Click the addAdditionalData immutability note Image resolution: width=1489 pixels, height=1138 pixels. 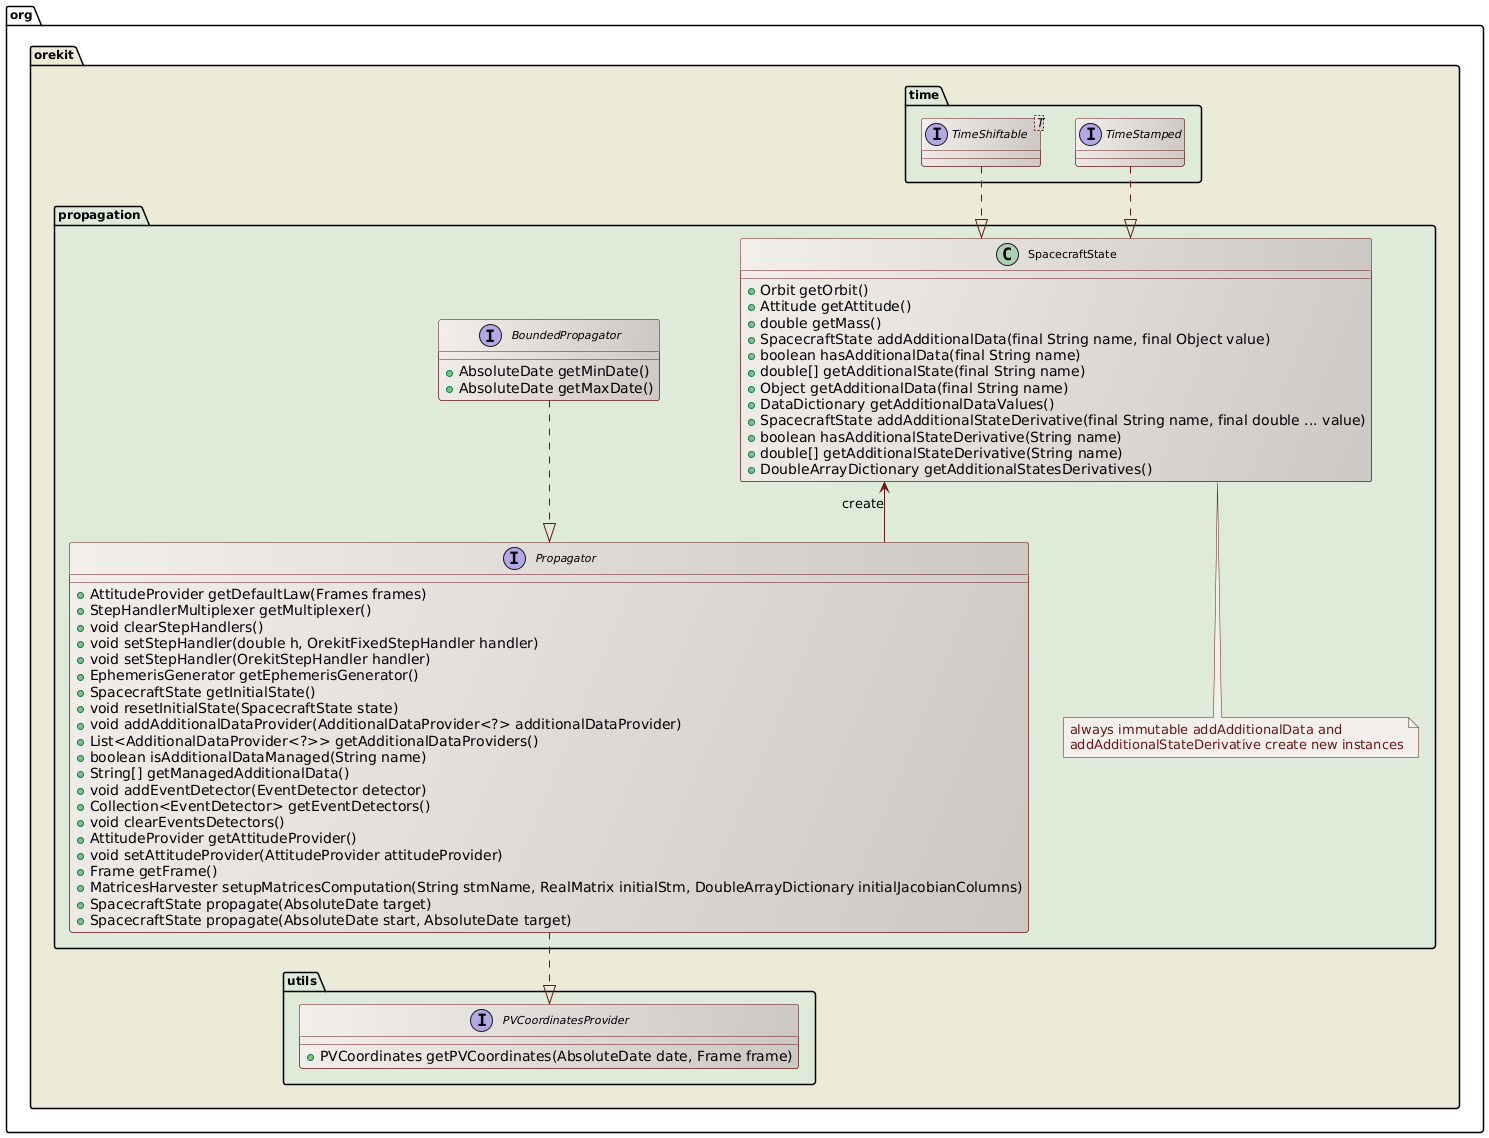(1240, 738)
